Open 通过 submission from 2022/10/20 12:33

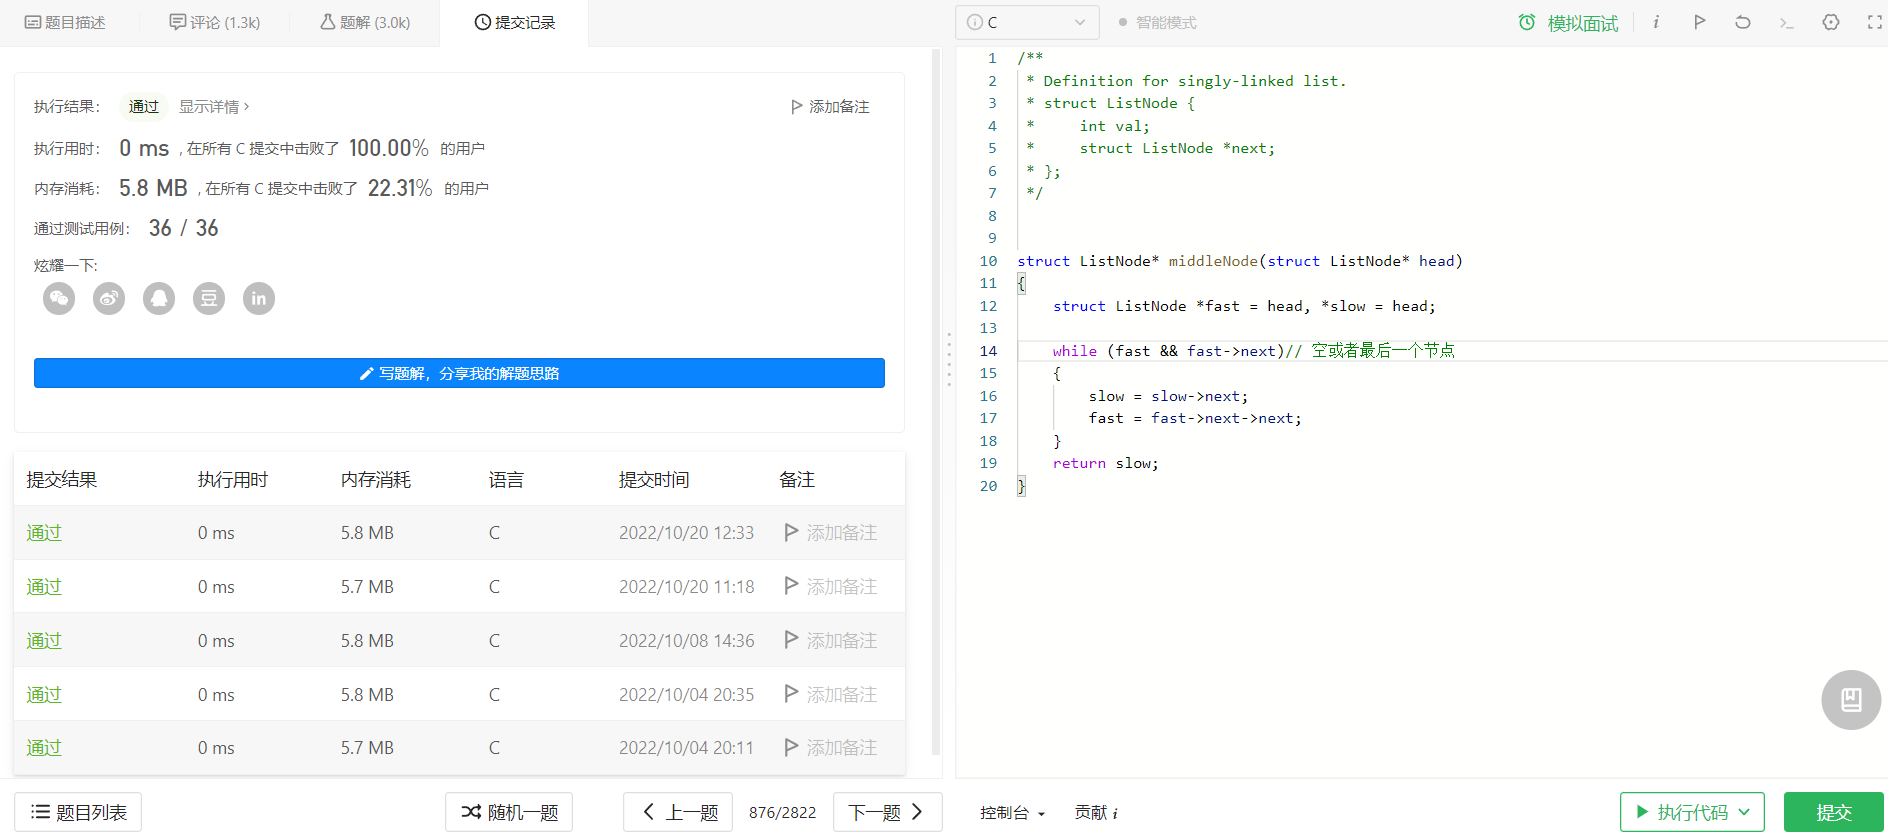pos(44,532)
